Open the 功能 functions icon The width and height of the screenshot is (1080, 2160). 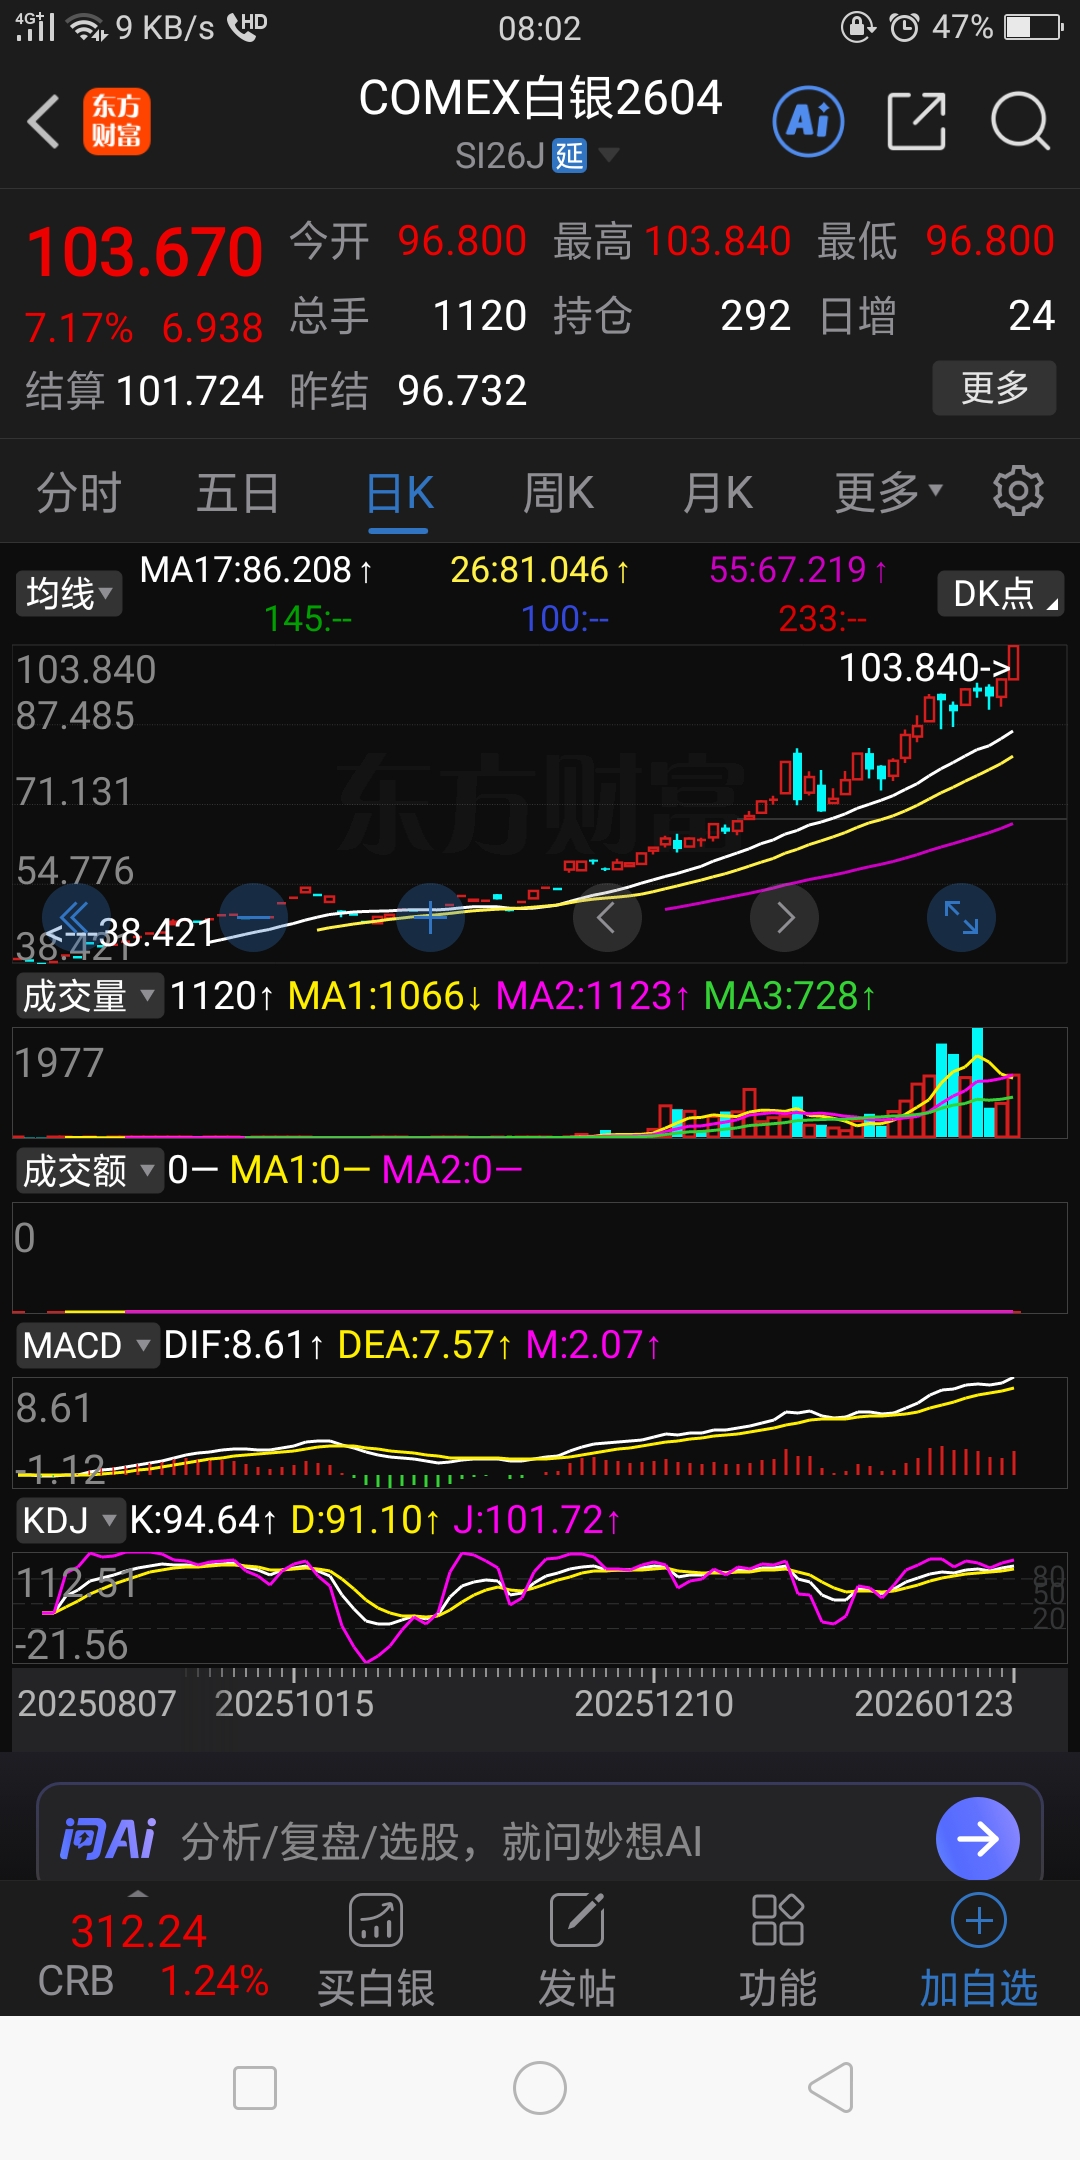tap(778, 1951)
